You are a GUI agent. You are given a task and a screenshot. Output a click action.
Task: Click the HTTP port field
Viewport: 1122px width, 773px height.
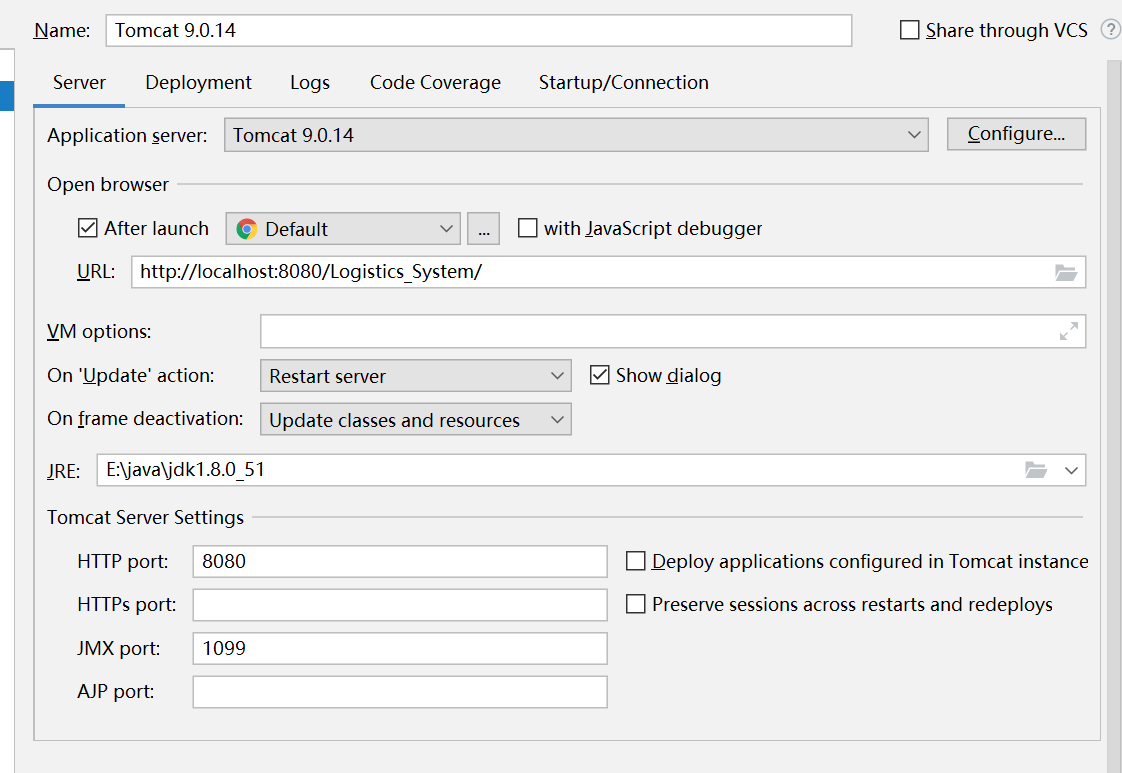(400, 561)
